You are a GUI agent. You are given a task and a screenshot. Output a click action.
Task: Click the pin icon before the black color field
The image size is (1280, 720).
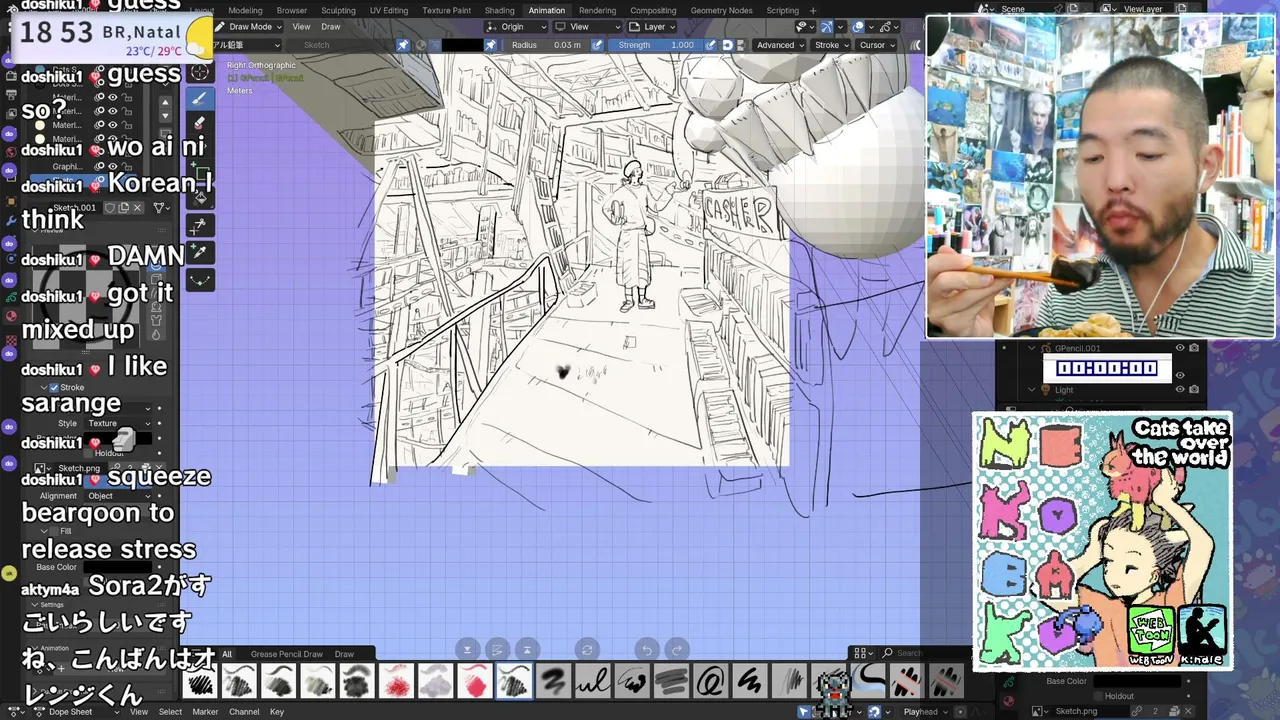403,45
